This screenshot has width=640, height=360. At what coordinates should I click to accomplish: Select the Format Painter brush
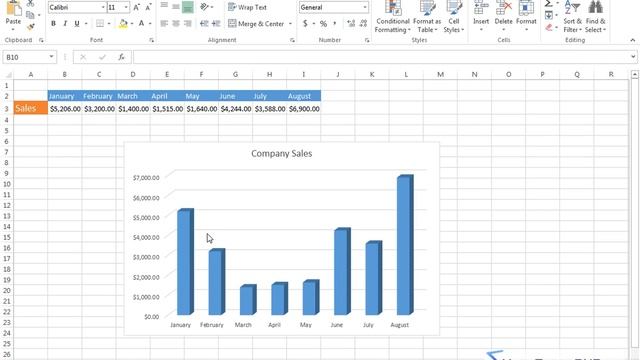point(31,27)
